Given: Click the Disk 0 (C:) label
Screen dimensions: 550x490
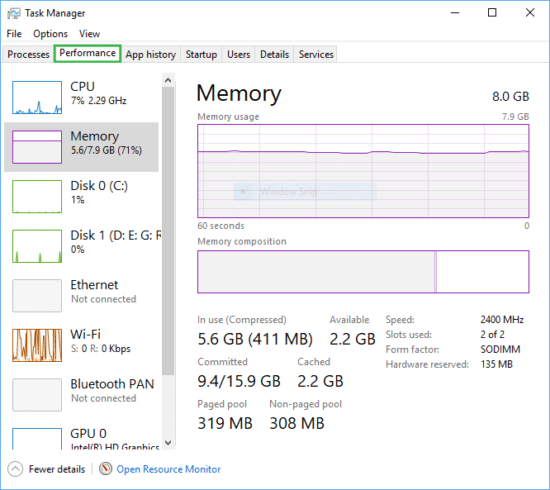Looking at the screenshot, I should click(x=99, y=186).
